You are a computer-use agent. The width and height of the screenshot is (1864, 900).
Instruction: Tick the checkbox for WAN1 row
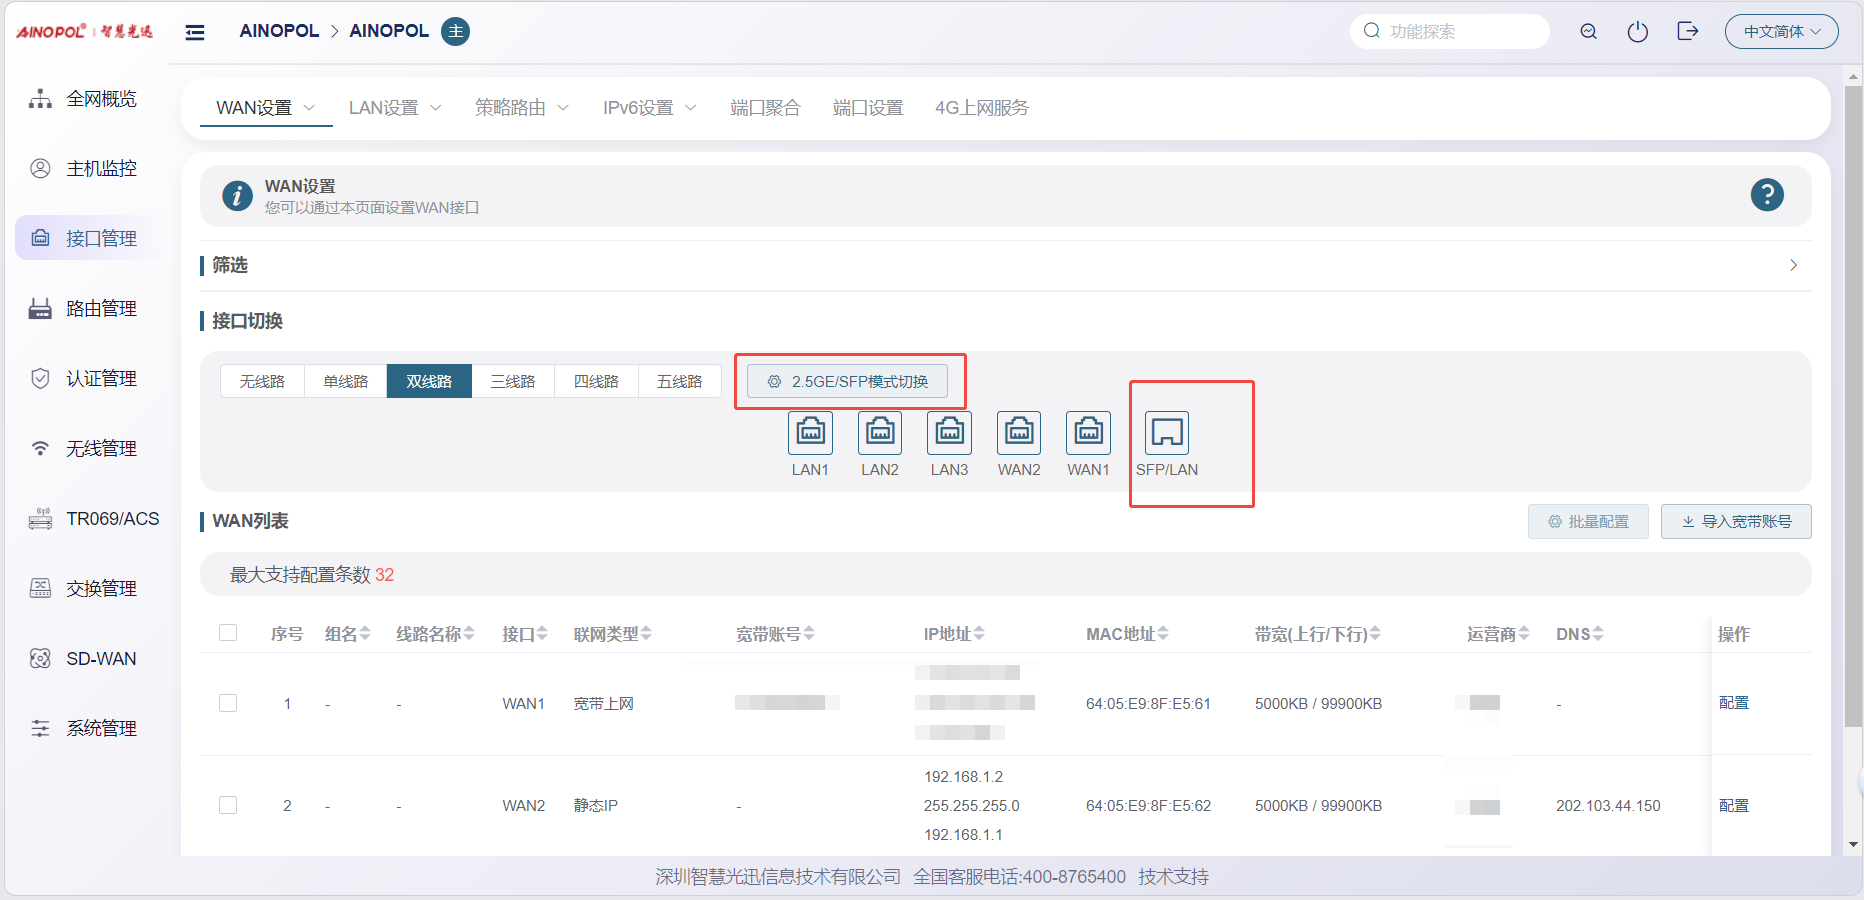228,703
